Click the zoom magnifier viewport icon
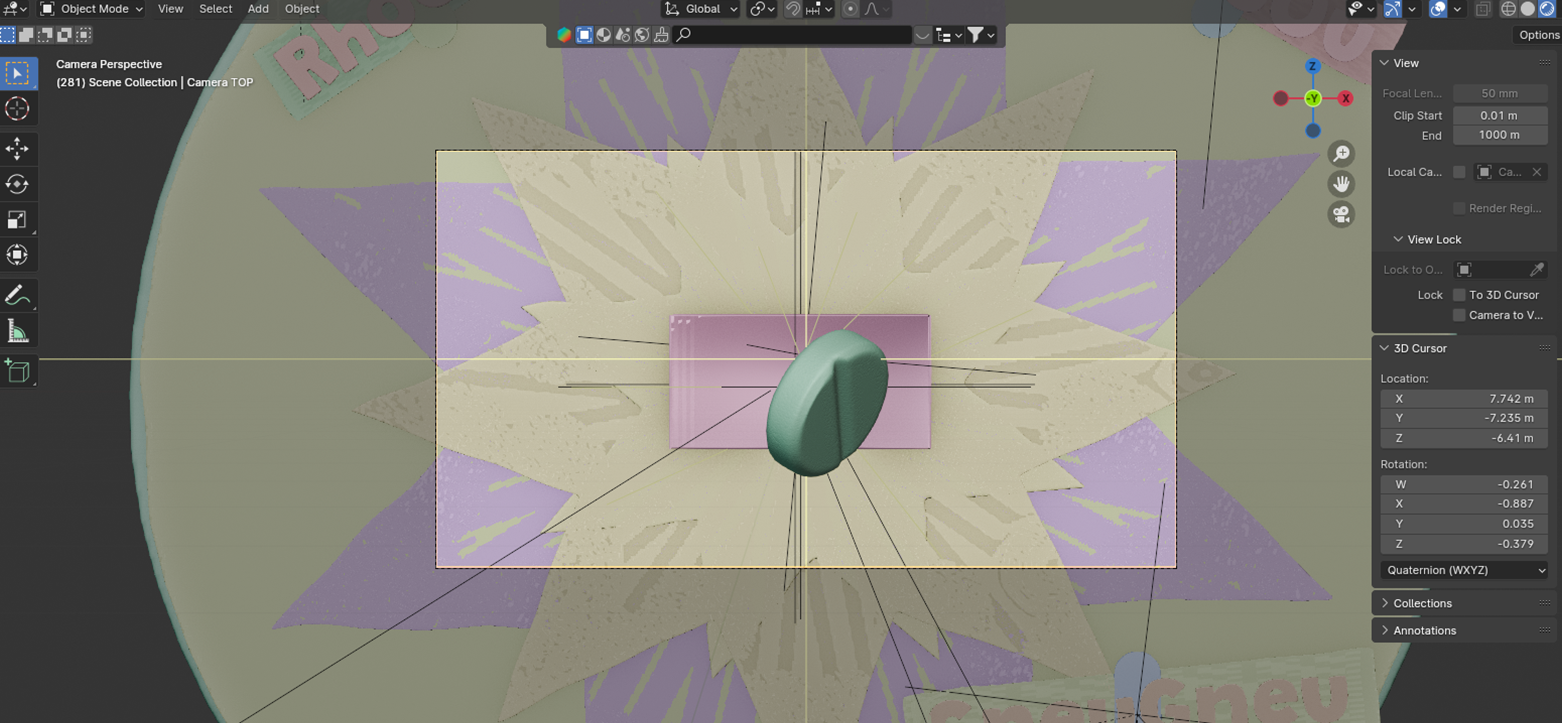 pos(1341,154)
